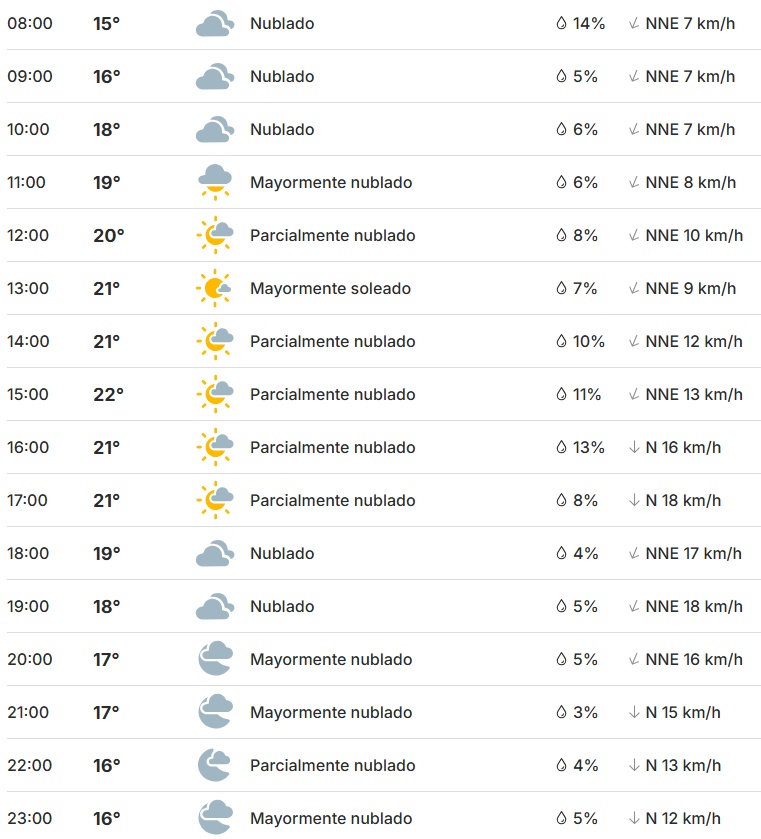761x839 pixels.
Task: Click the 10% precipitation value at 14:00
Action: click(589, 341)
